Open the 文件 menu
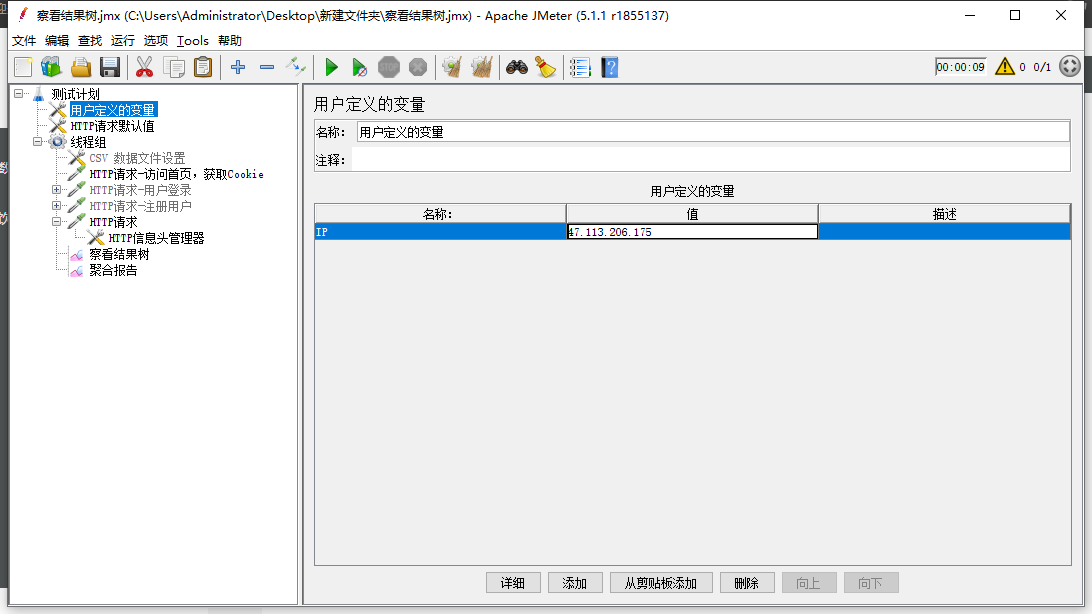This screenshot has height=614, width=1092. tap(24, 40)
